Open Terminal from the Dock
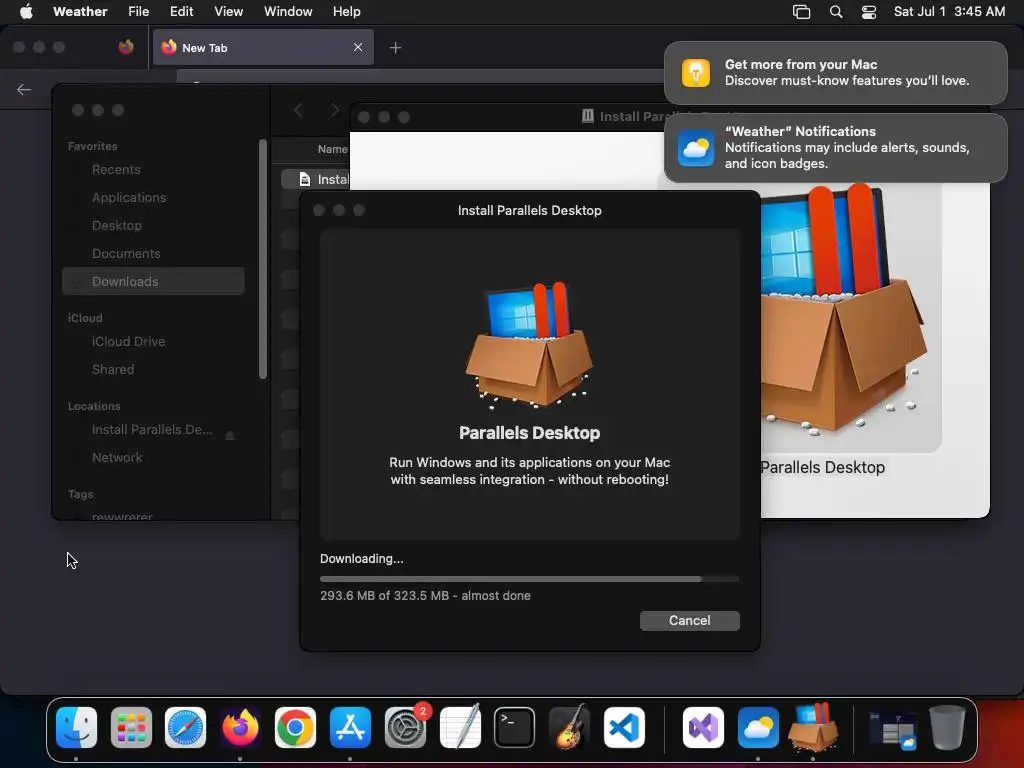Screen dimensions: 1024x768 coord(515,728)
